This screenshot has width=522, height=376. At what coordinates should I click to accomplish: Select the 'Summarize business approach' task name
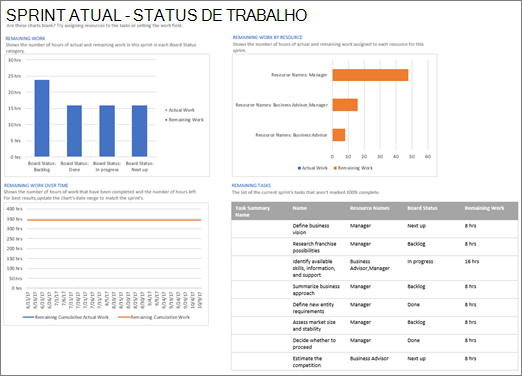point(316,290)
